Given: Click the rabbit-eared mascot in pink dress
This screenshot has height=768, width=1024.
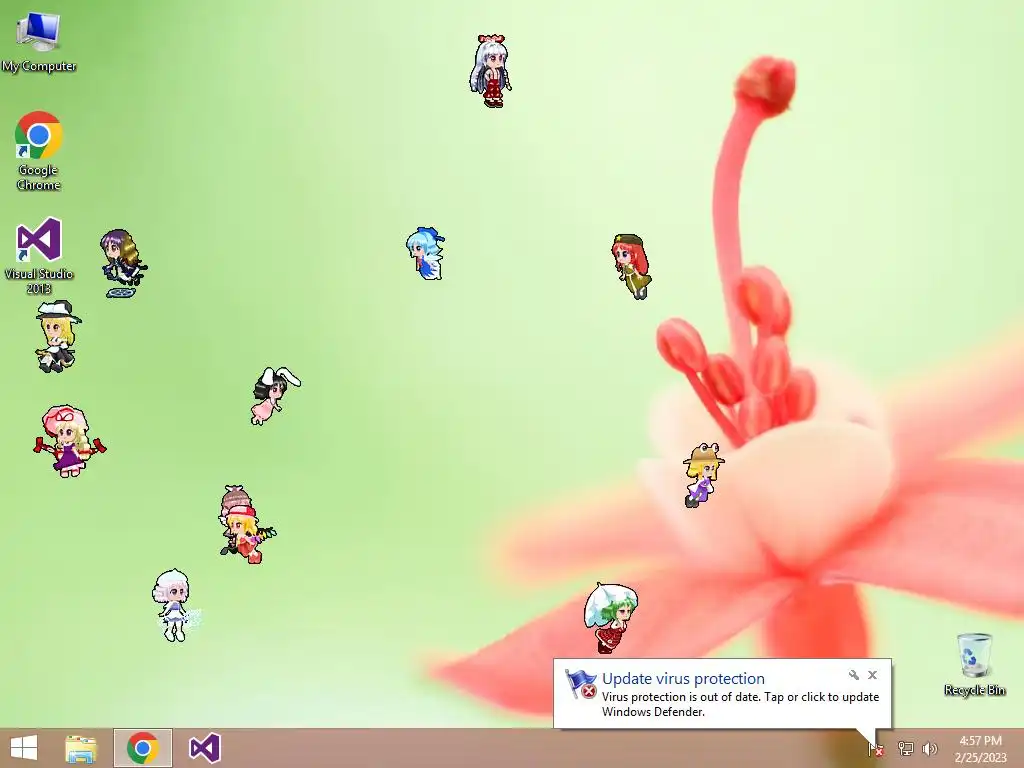Looking at the screenshot, I should click(275, 396).
